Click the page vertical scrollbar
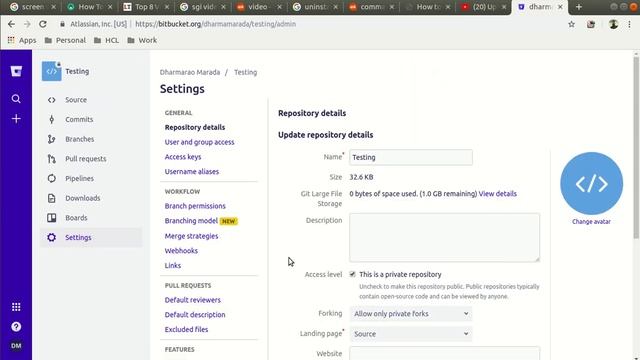 (636, 148)
